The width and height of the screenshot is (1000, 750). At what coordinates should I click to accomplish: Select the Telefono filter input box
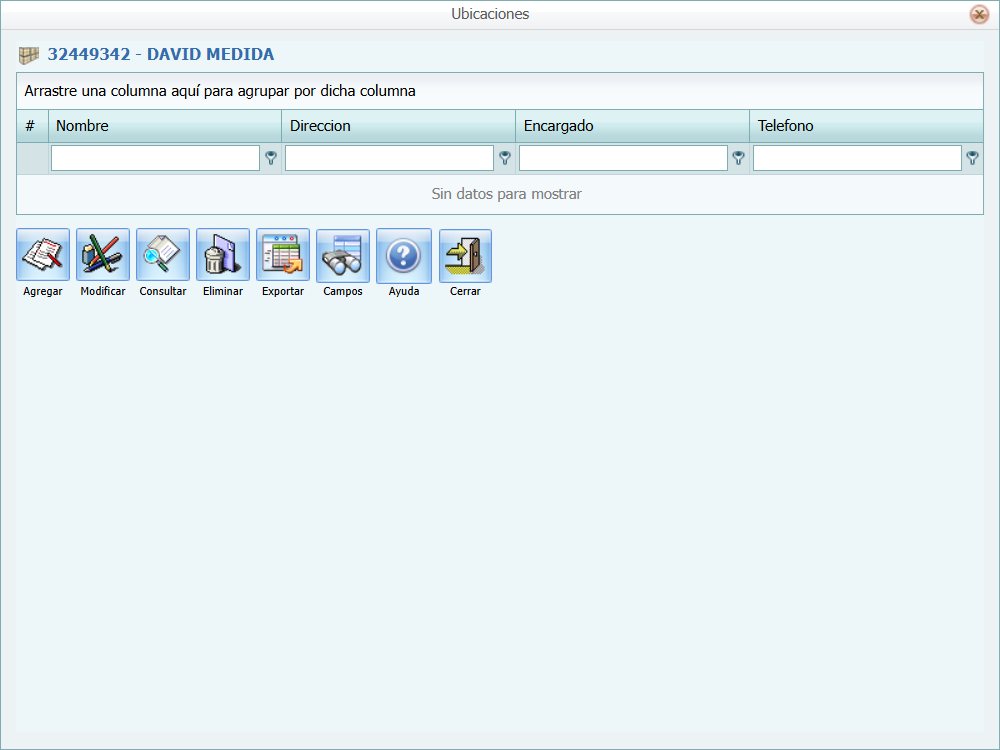tap(857, 158)
